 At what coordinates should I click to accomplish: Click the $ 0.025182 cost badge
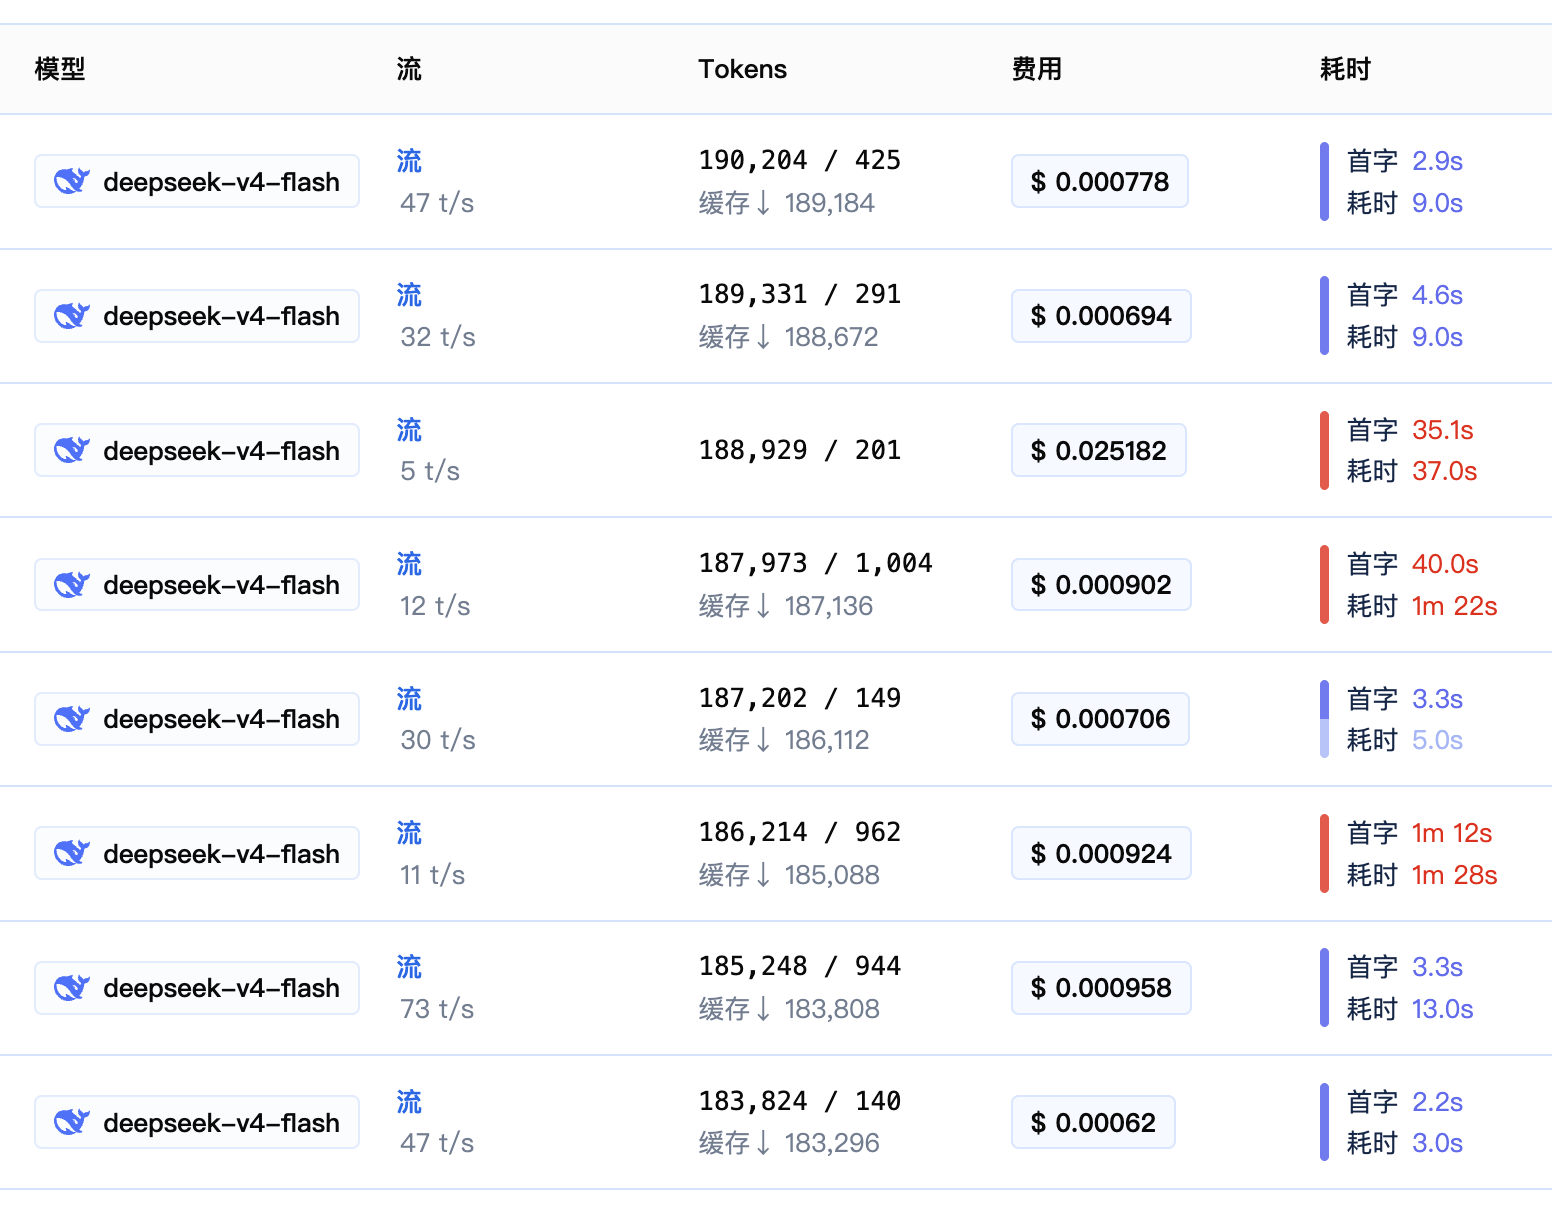point(1099,450)
